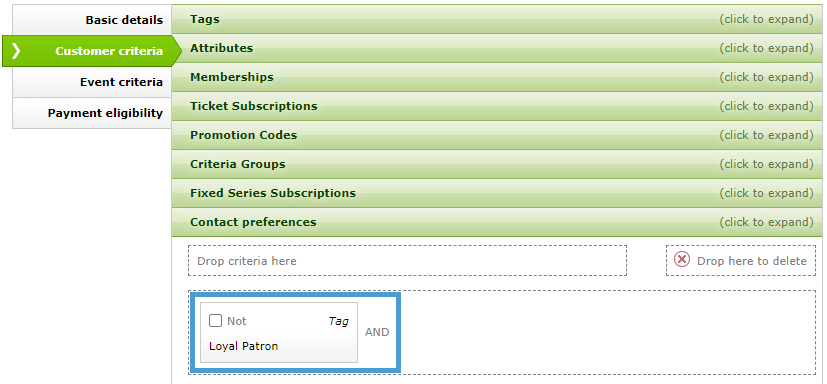Image resolution: width=827 pixels, height=384 pixels.
Task: Click the Tag type label on criterion
Action: [339, 321]
